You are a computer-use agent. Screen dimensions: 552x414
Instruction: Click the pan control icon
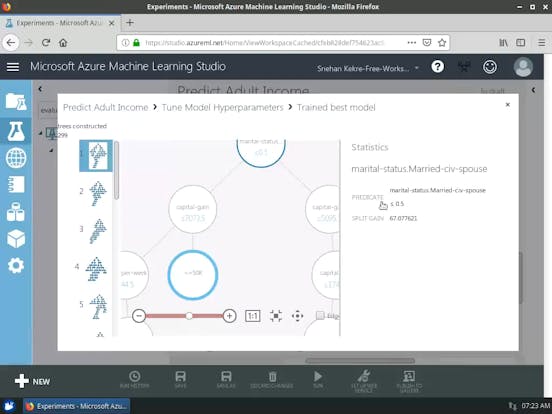(297, 316)
